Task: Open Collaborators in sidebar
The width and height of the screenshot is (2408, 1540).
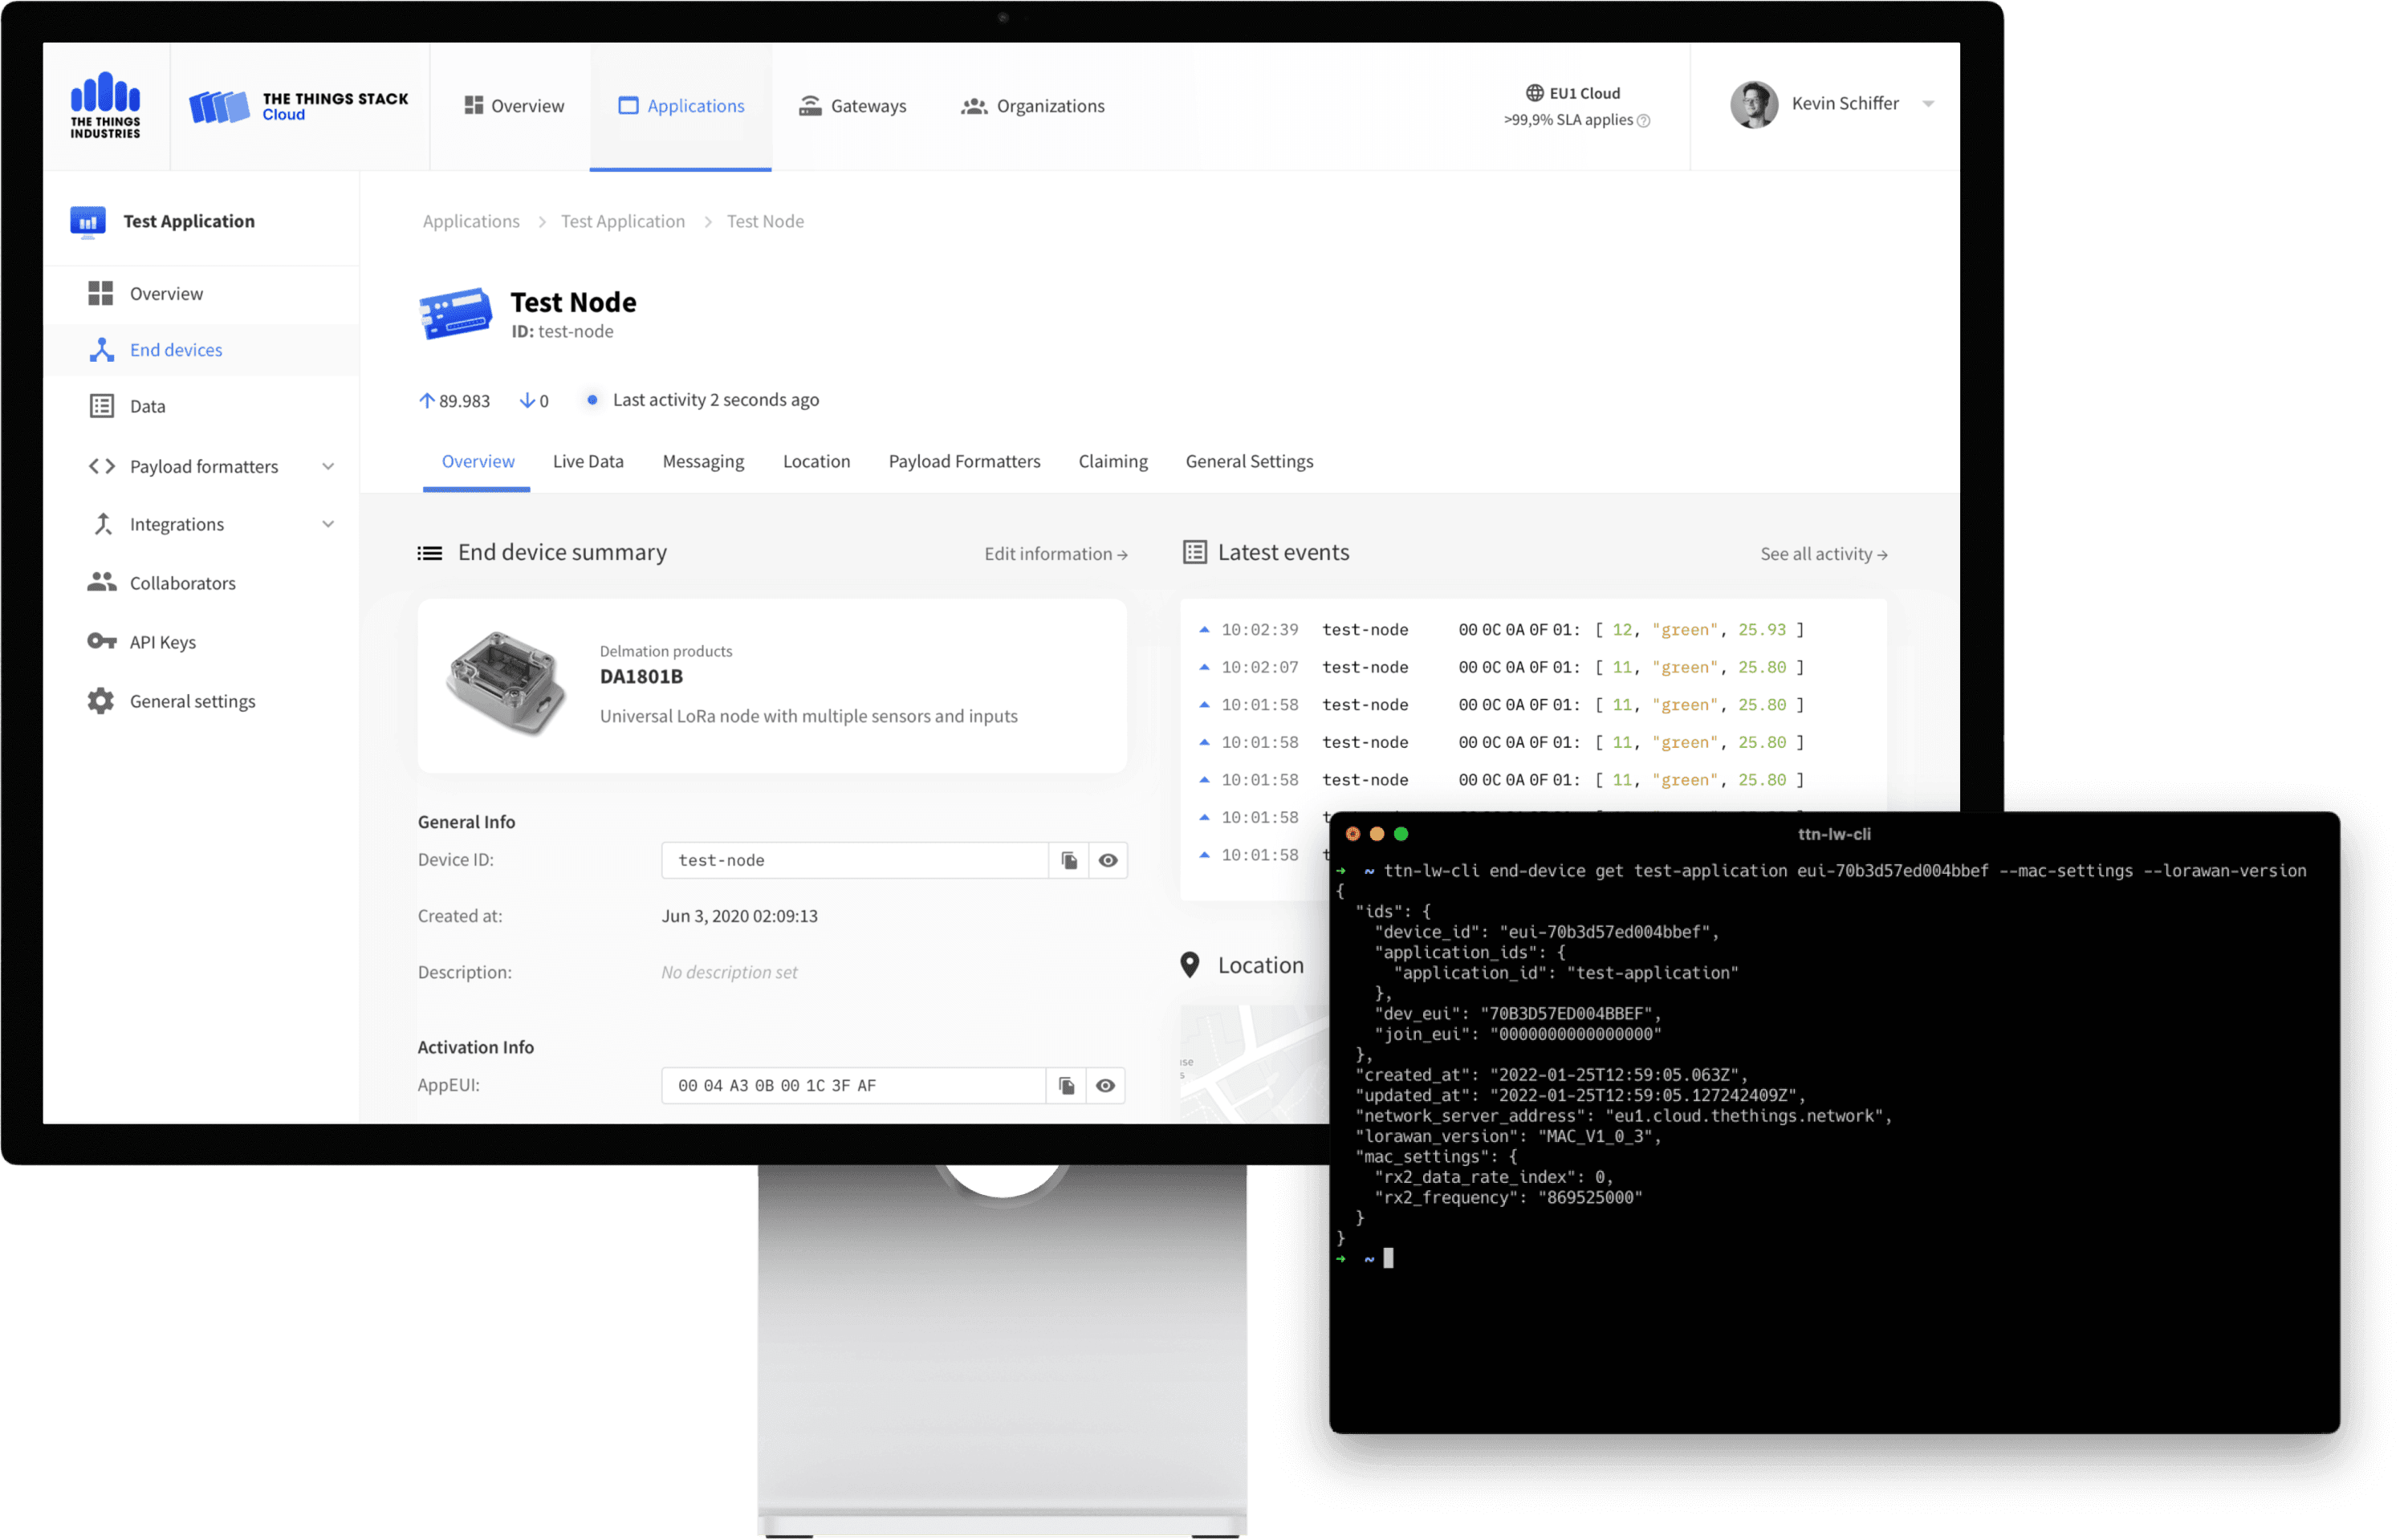Action: tap(161, 583)
